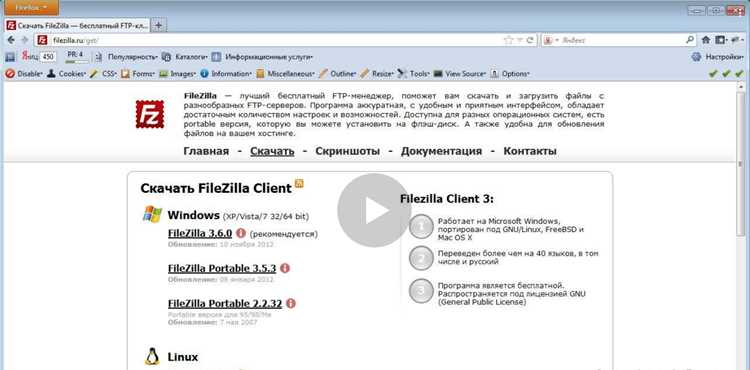750x370 pixels.
Task: Click the Скачать navigation link
Action: 272,151
